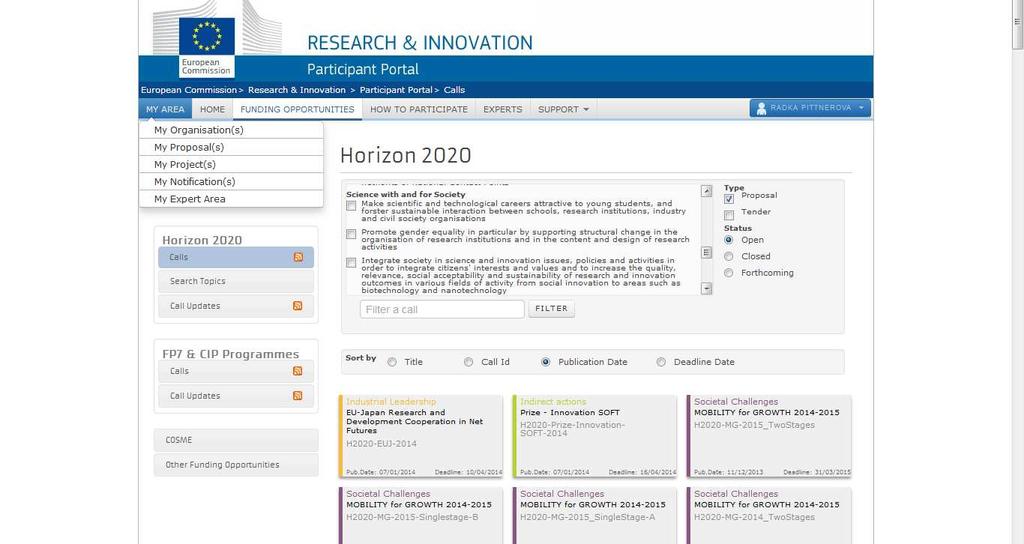The width and height of the screenshot is (1024, 544).
Task: Open FP7 & CIP Call Updates link
Action: 236,396
